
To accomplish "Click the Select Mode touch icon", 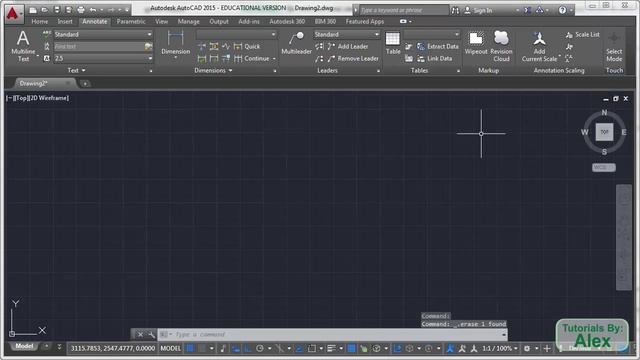I will click(x=614, y=47).
